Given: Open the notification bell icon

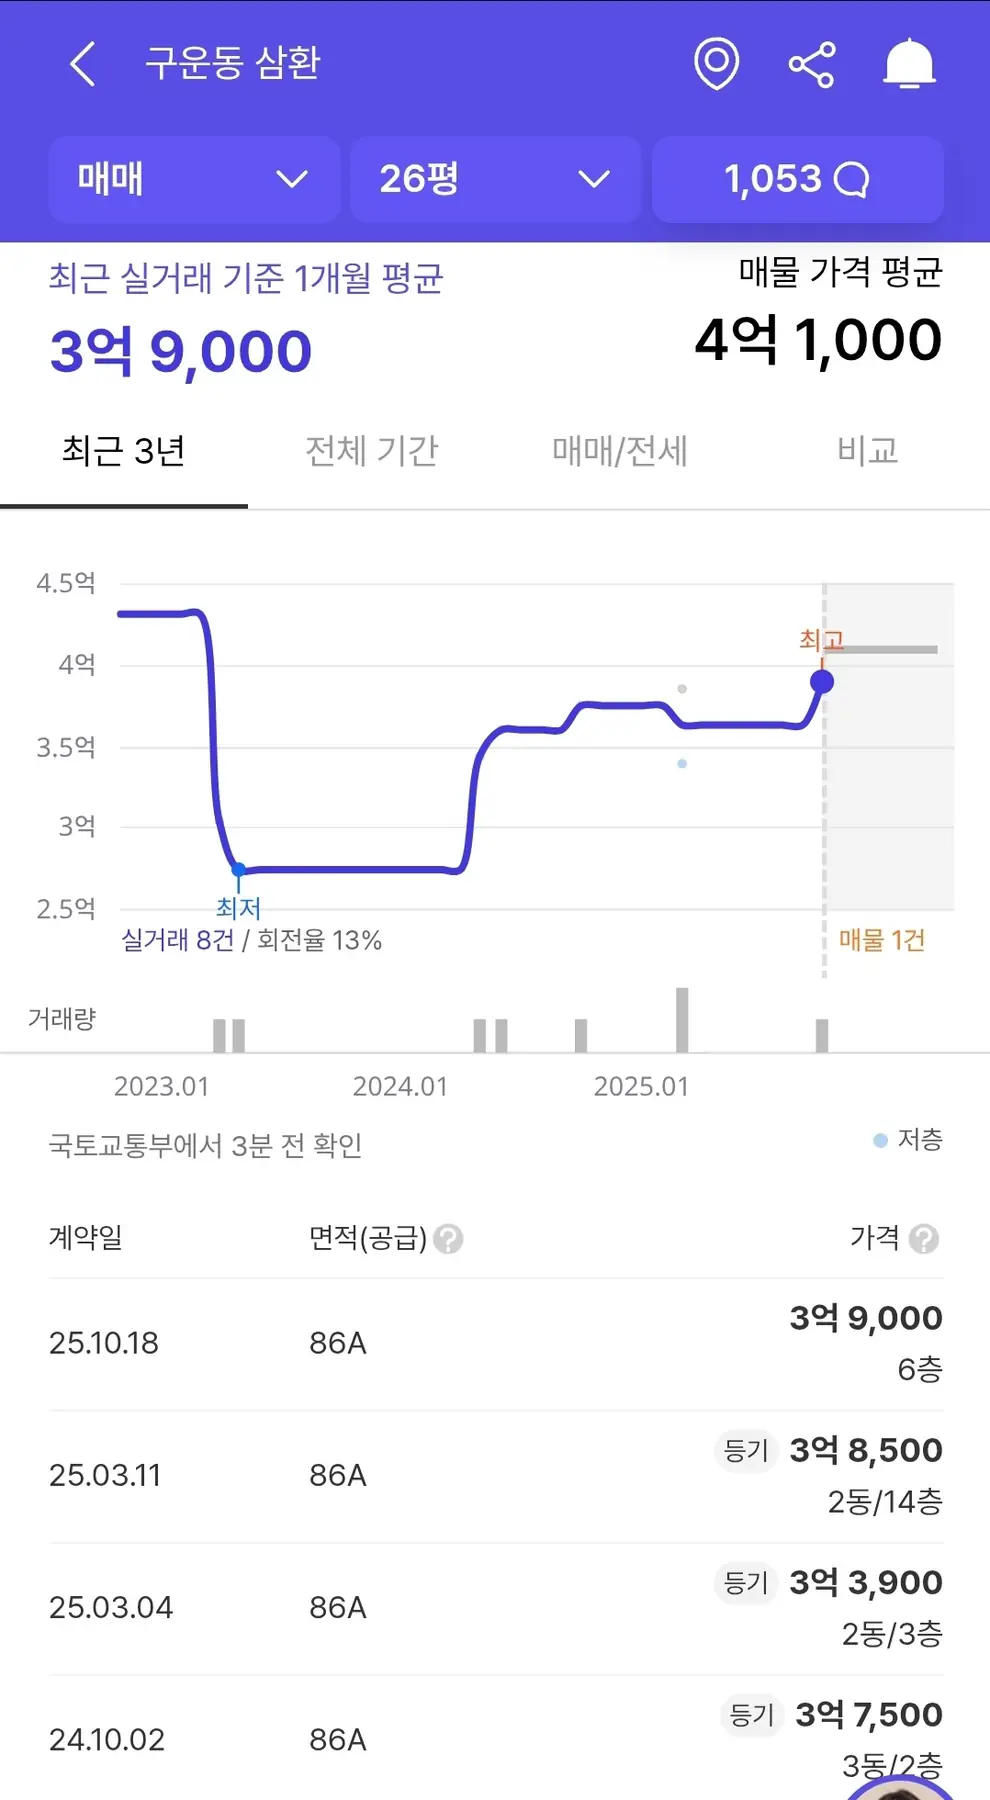Looking at the screenshot, I should tap(909, 64).
